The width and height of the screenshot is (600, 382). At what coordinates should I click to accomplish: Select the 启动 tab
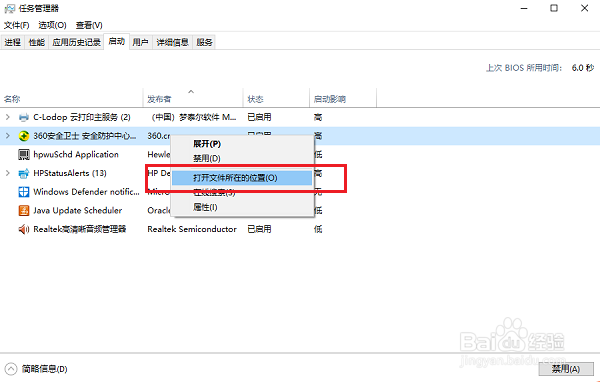(x=116, y=41)
